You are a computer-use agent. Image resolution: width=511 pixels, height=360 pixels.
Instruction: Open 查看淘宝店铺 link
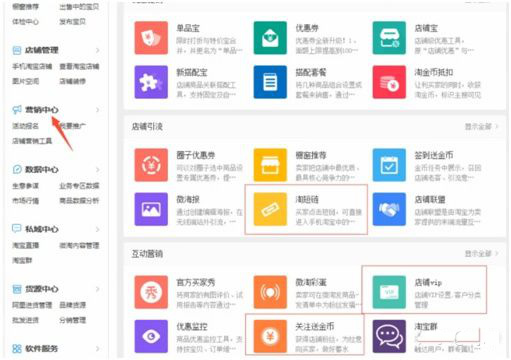coord(79,66)
